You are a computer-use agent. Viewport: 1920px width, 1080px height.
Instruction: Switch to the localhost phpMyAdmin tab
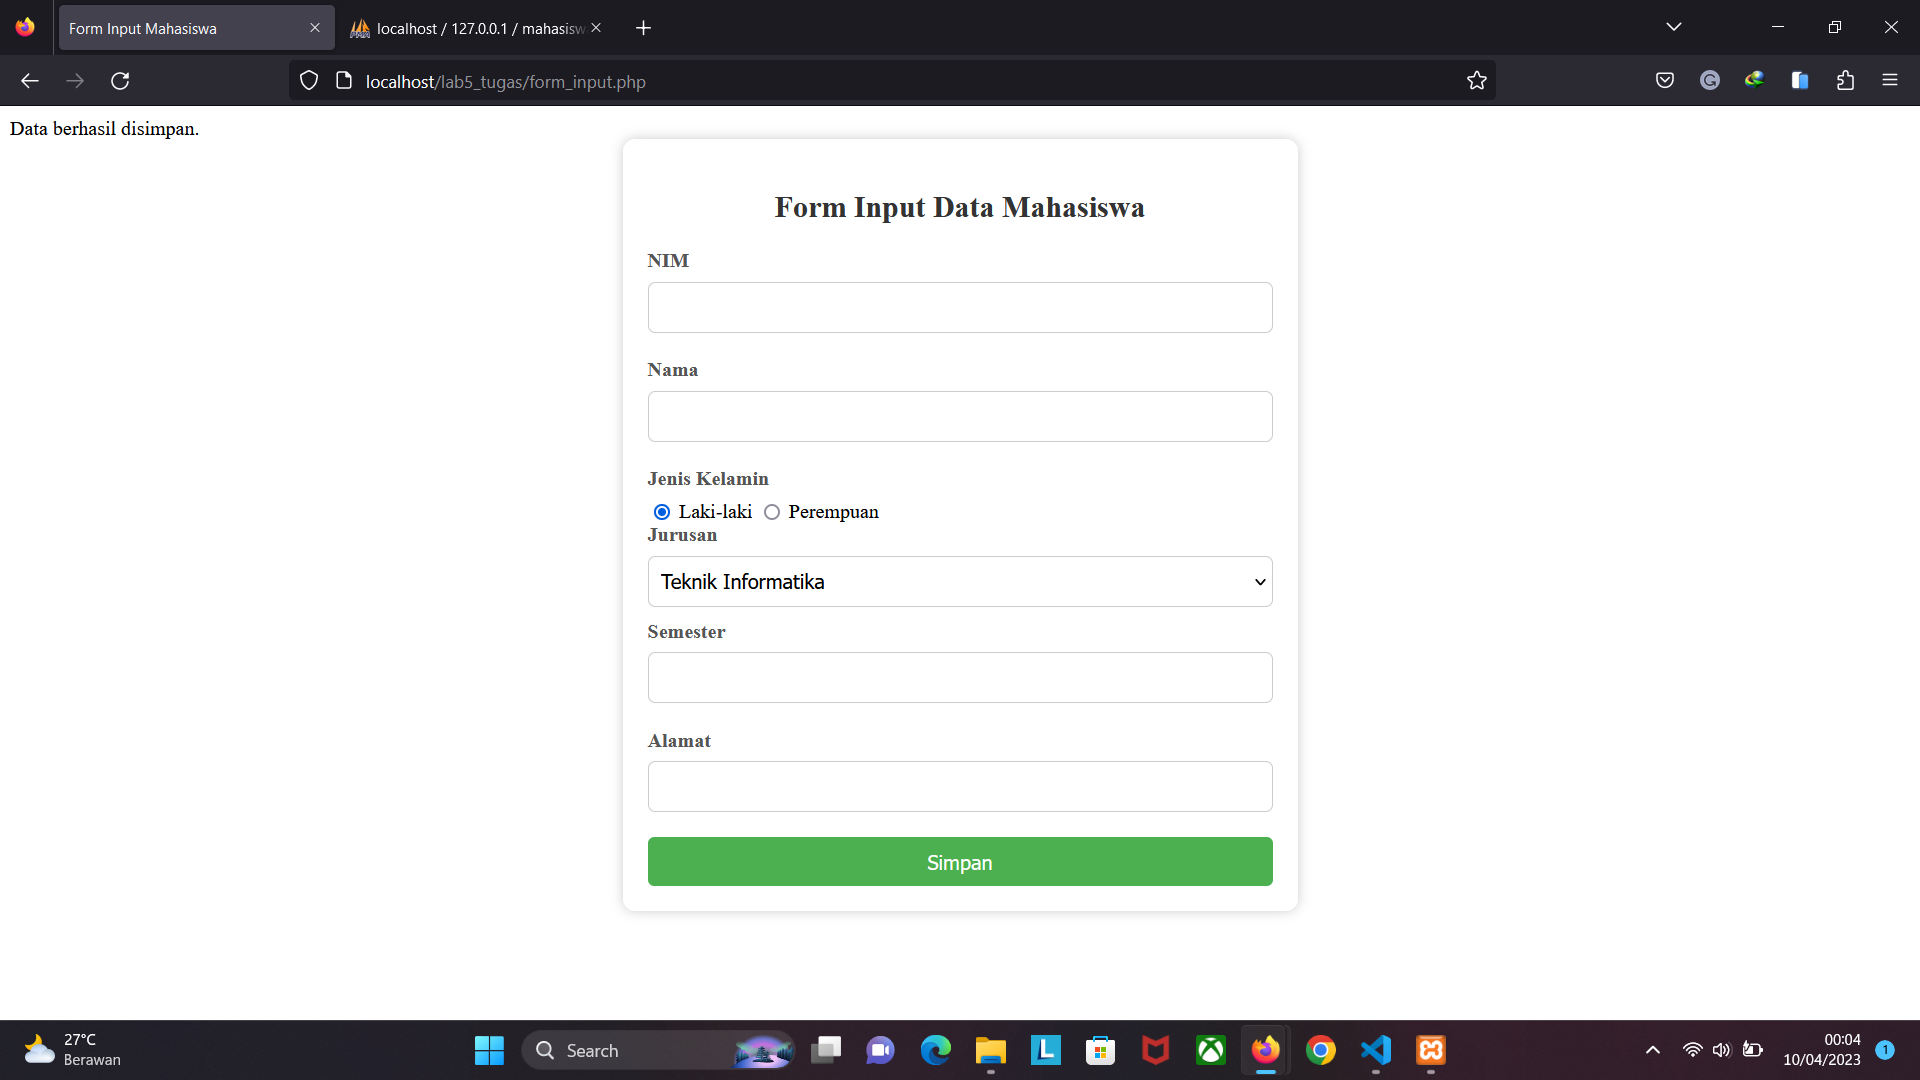(470, 28)
